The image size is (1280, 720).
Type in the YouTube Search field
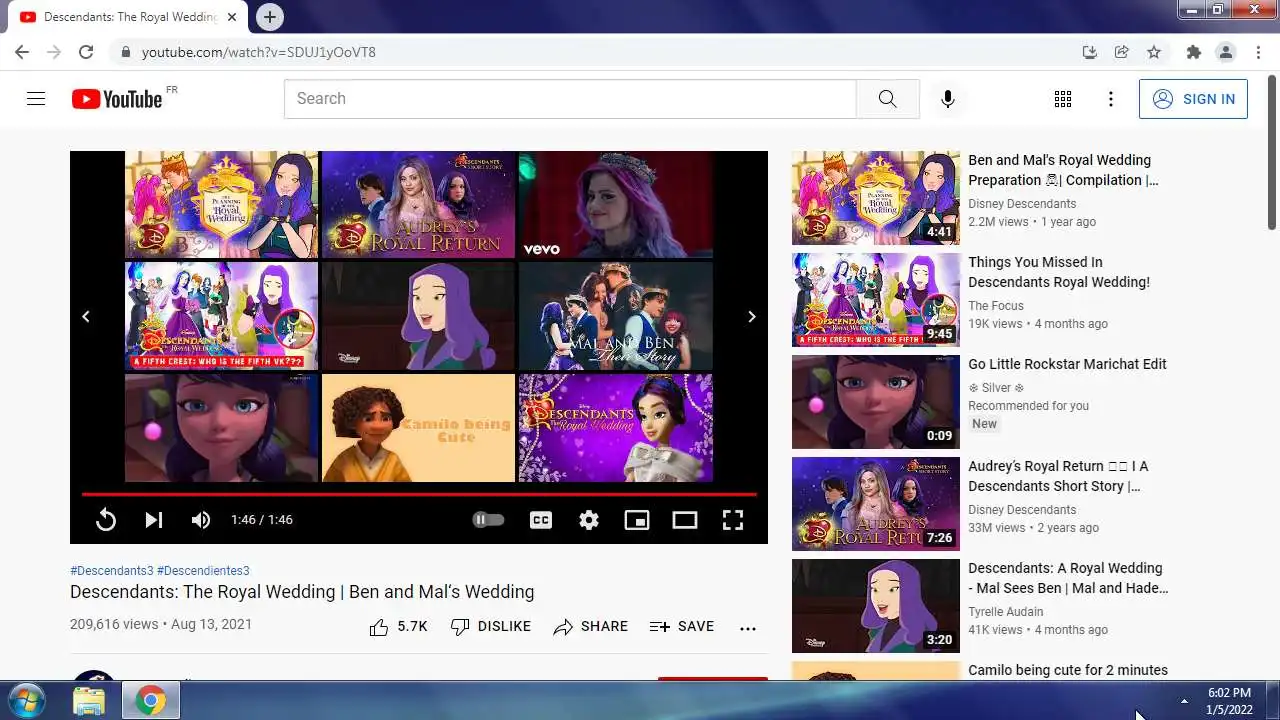570,99
